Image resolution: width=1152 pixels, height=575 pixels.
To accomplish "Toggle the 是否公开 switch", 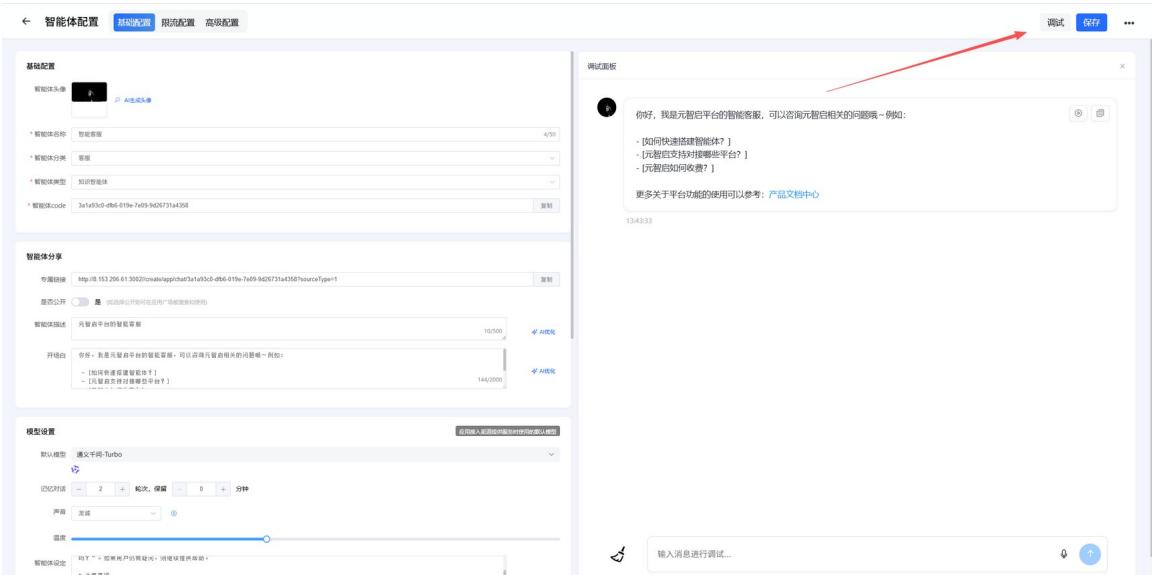I will click(x=82, y=302).
